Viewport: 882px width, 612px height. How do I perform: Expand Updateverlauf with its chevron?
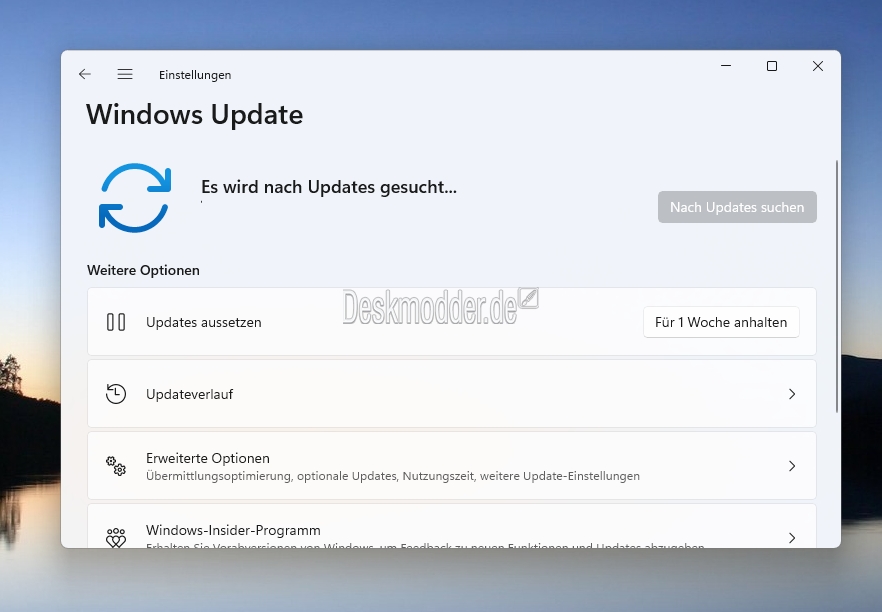(x=792, y=394)
